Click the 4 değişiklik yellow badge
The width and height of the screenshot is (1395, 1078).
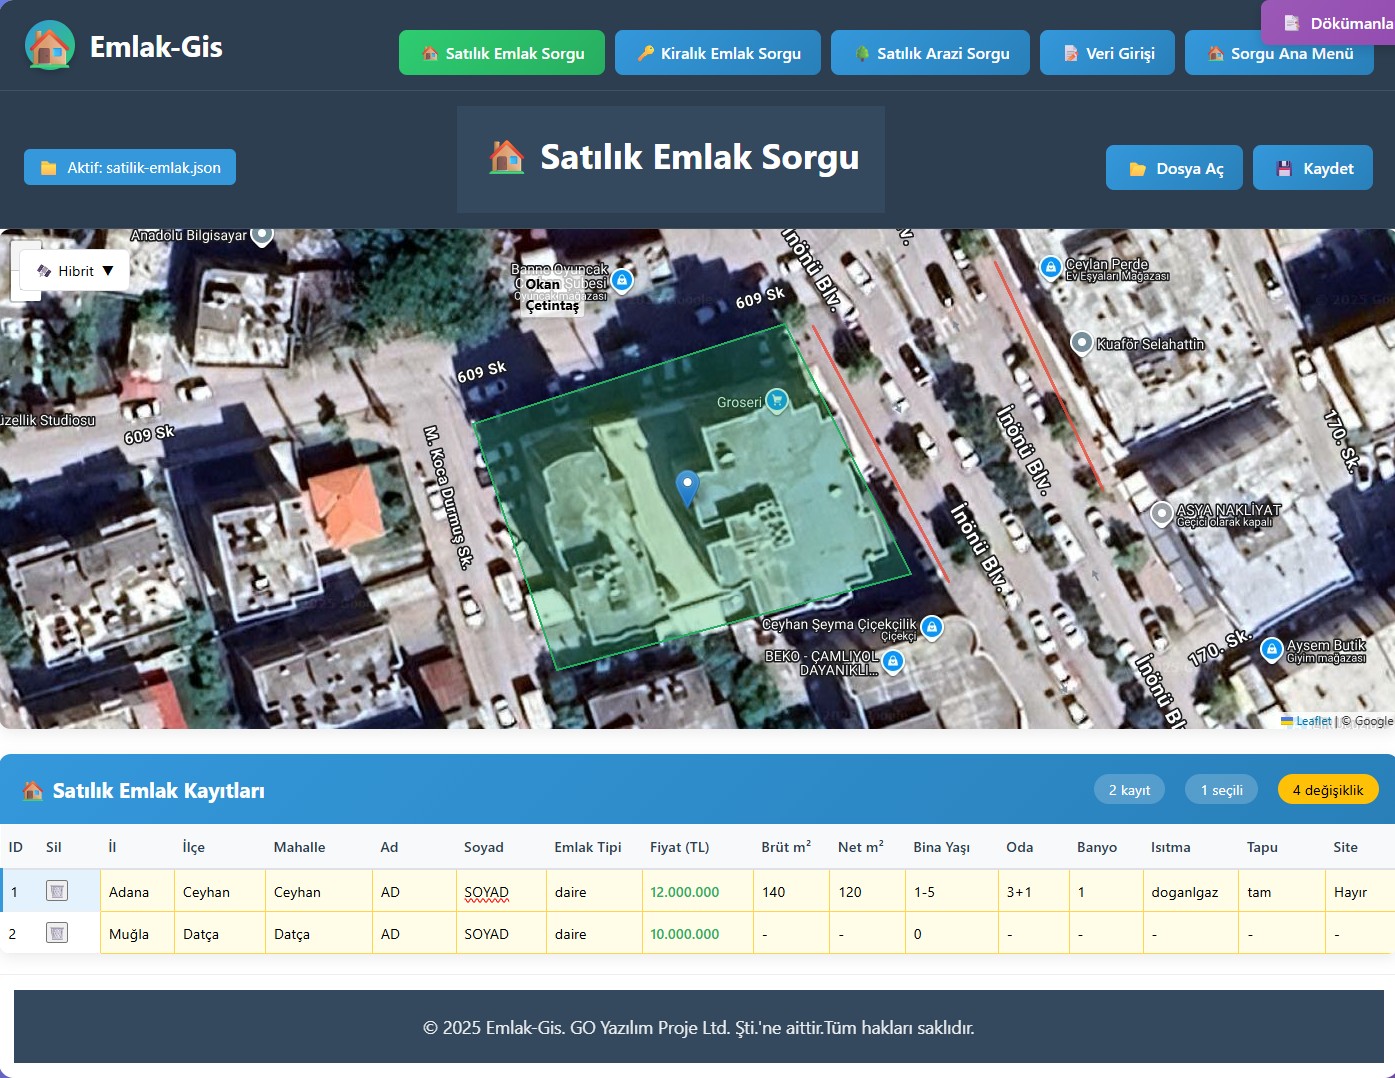[x=1327, y=790]
